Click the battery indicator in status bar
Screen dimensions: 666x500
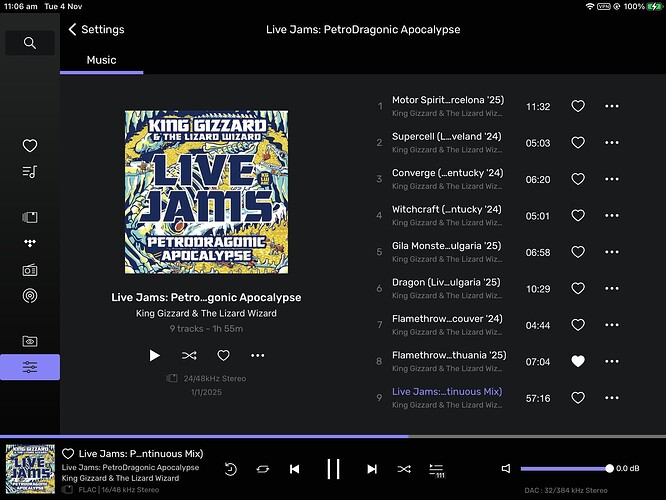(x=654, y=6)
